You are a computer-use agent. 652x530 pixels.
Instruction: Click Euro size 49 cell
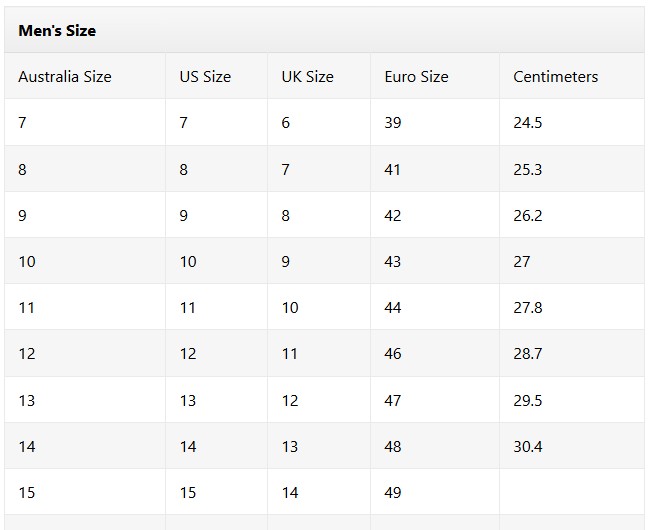tap(435, 493)
